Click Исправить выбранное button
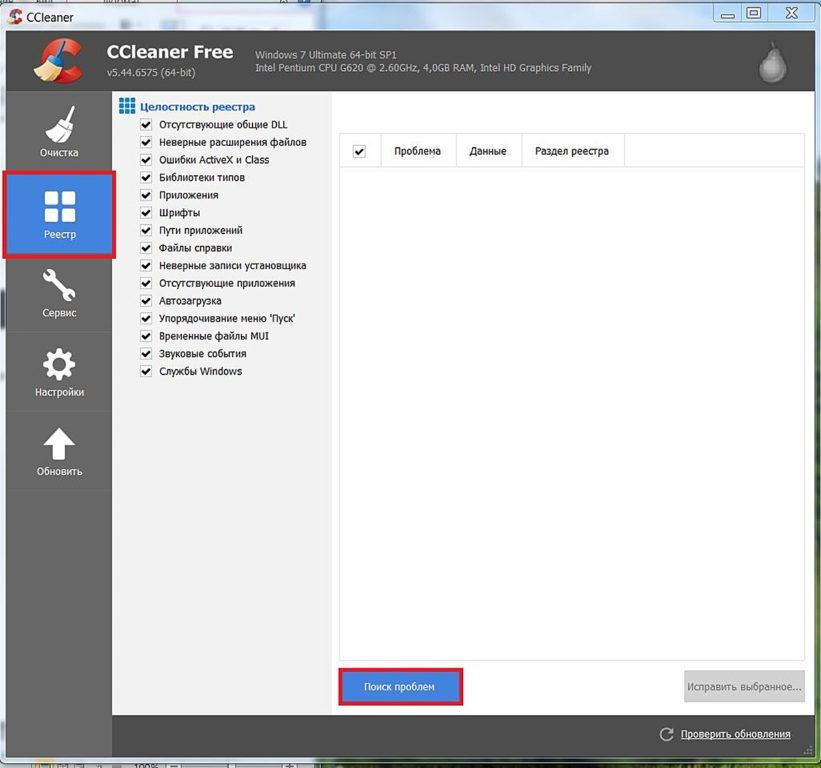Viewport: 821px width, 768px height. pos(744,687)
